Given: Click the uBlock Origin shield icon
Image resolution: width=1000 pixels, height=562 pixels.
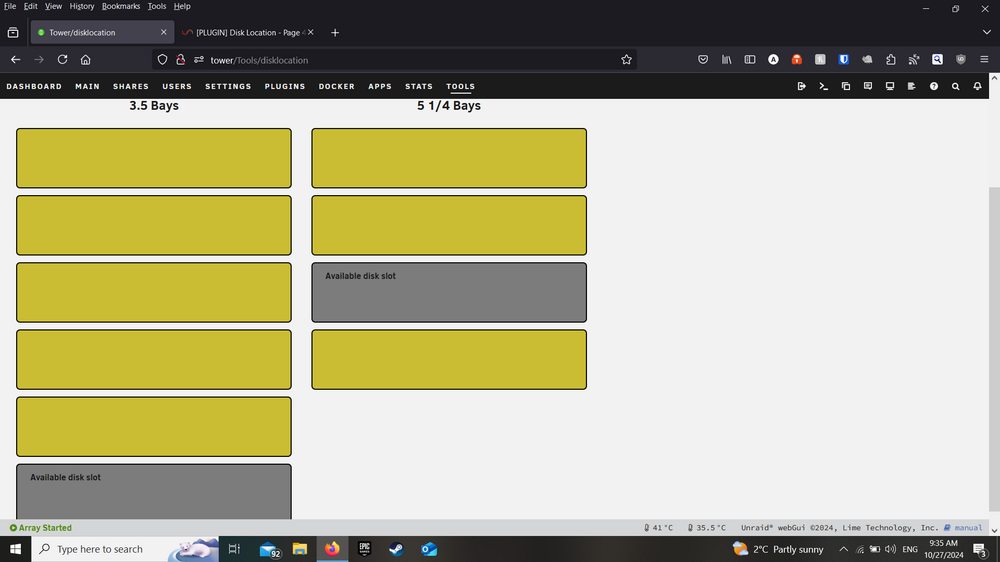Looking at the screenshot, I should click(960, 59).
